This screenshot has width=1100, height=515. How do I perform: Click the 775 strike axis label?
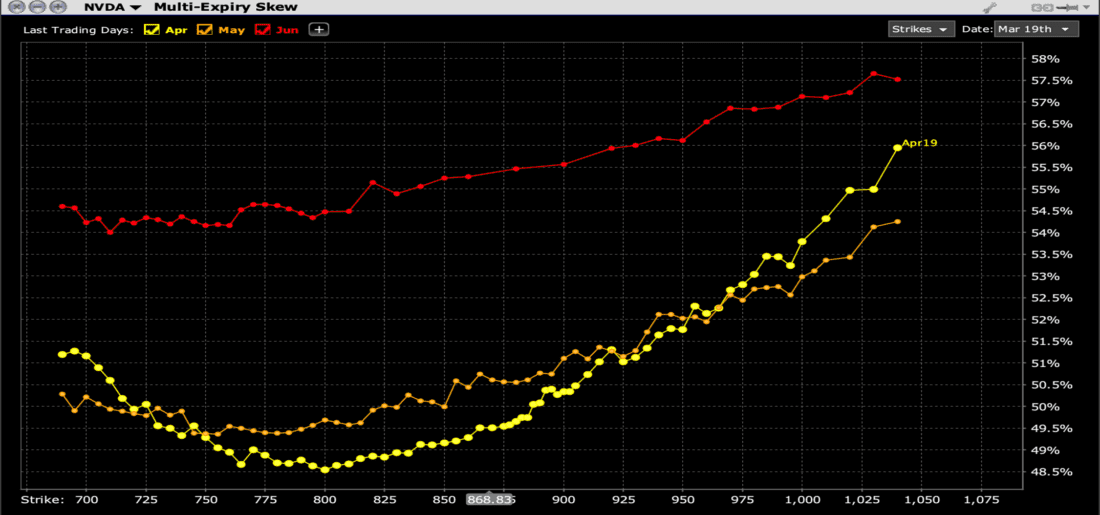coord(265,500)
